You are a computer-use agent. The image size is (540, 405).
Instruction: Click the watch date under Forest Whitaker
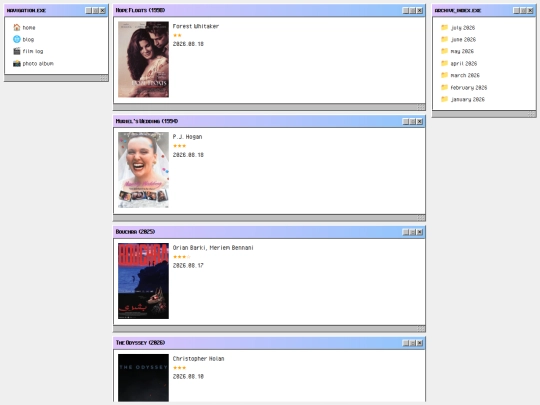tap(188, 44)
